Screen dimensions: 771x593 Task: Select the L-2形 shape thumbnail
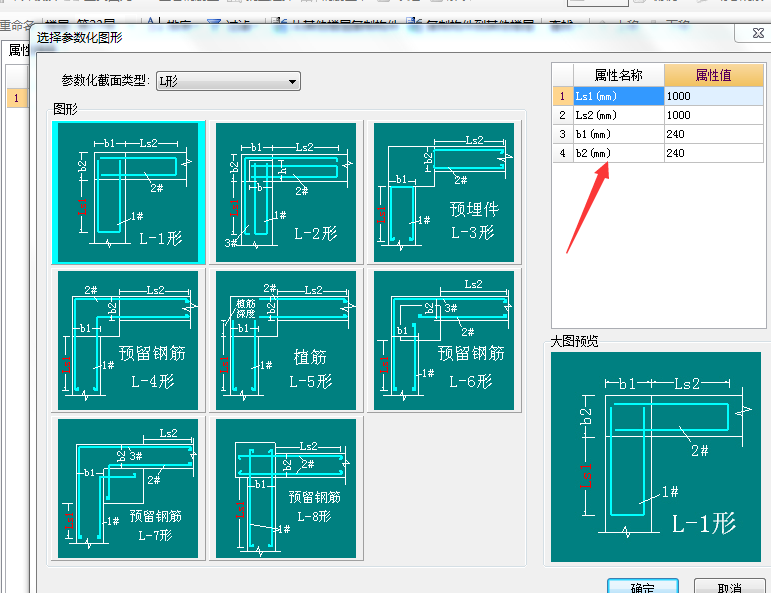click(286, 192)
